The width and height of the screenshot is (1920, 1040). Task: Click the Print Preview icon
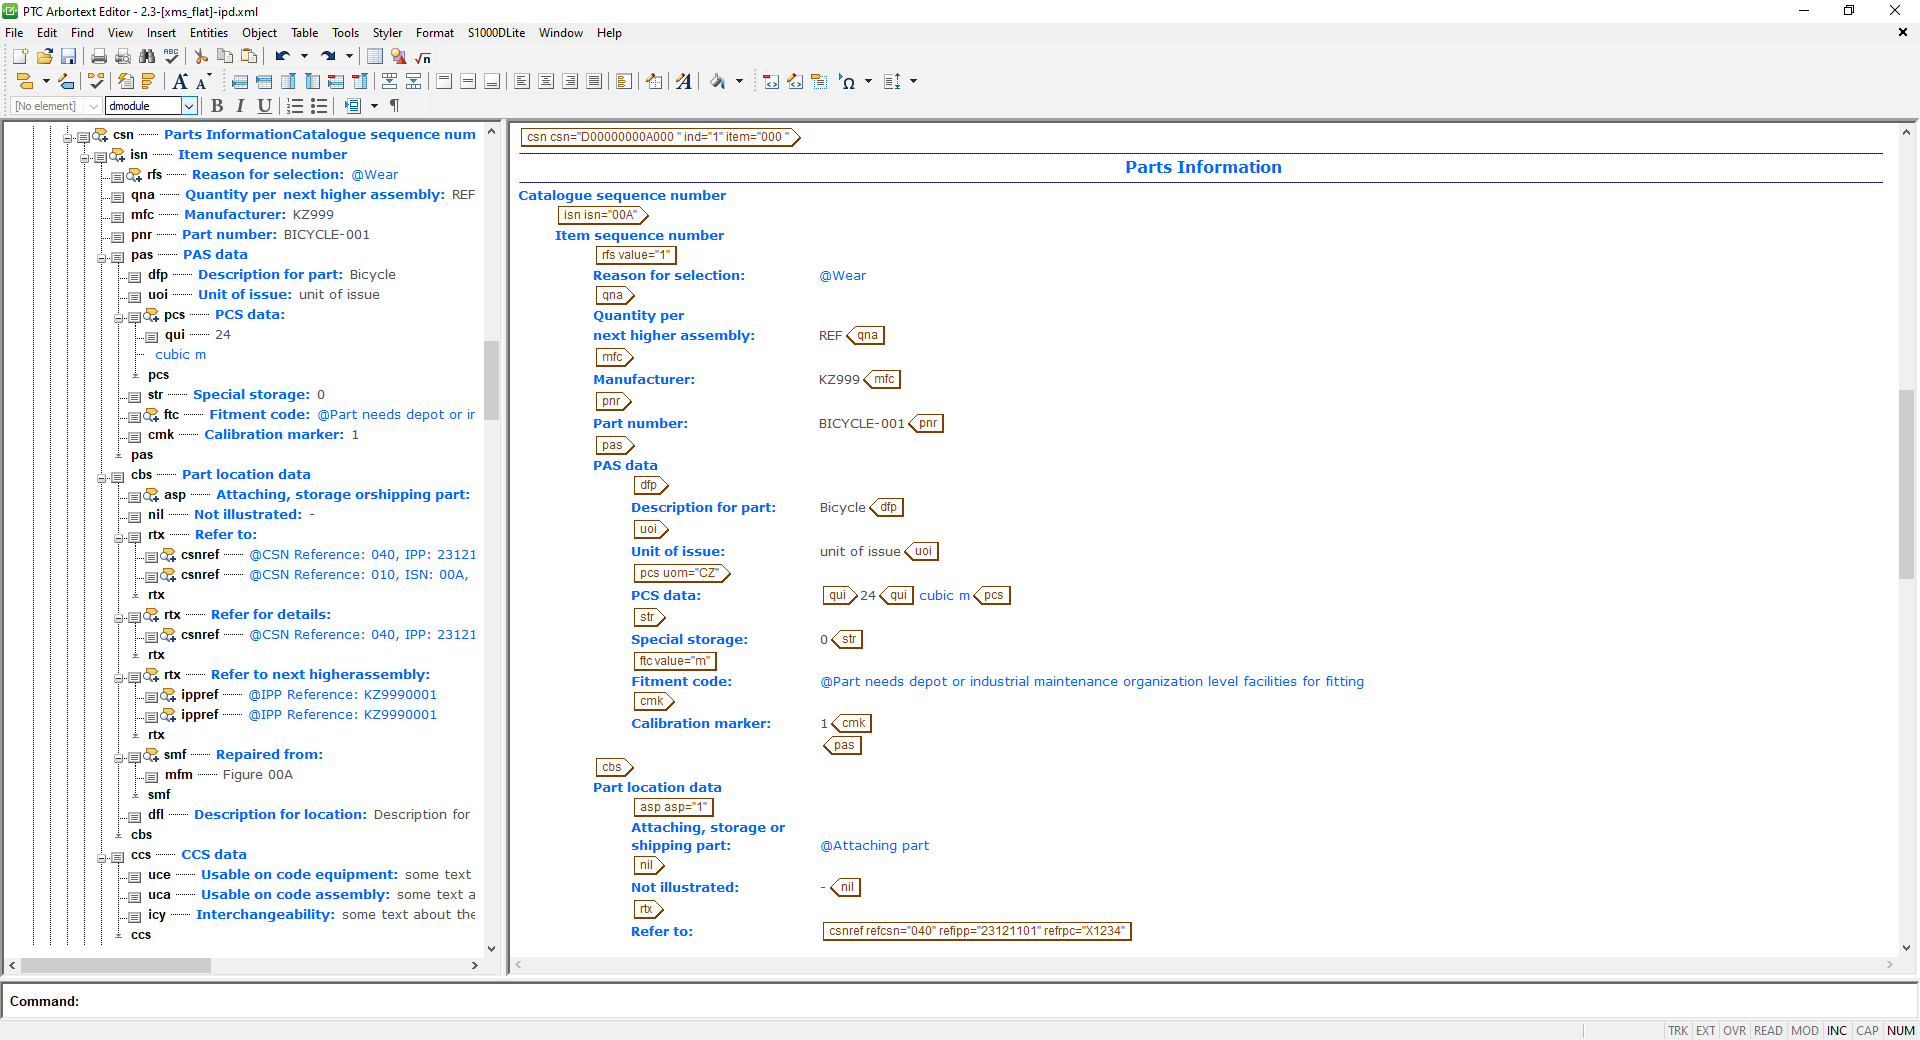click(x=123, y=57)
